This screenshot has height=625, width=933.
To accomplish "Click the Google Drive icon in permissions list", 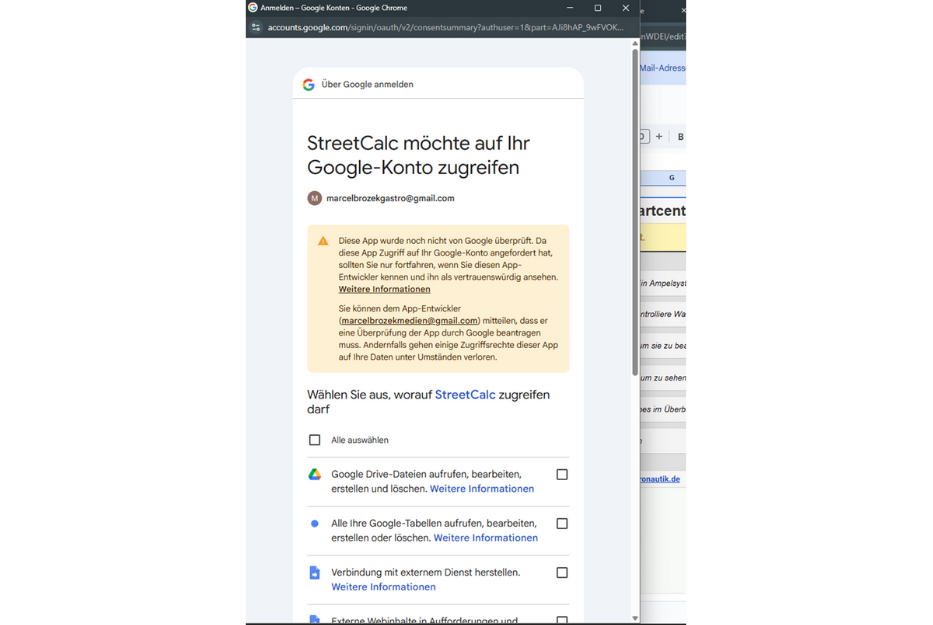I will coord(314,474).
